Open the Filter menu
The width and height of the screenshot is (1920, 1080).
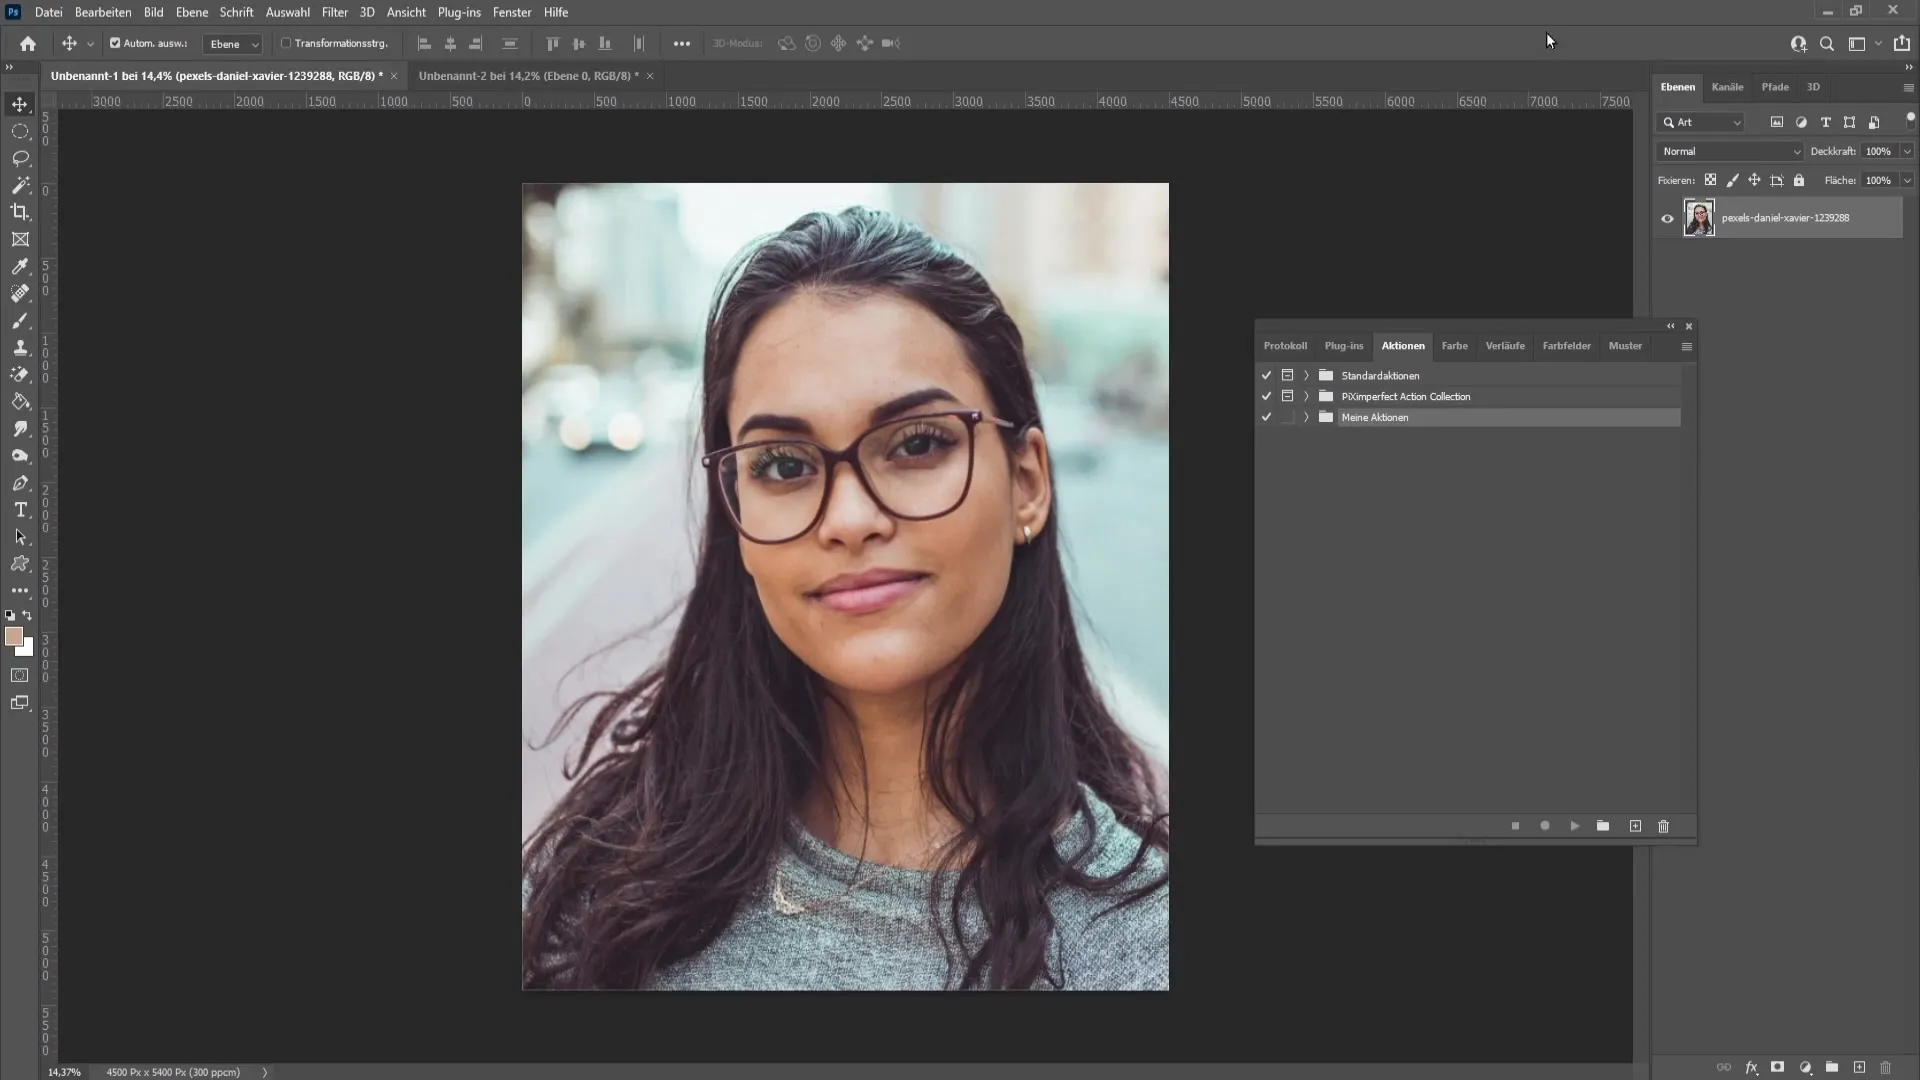point(334,12)
